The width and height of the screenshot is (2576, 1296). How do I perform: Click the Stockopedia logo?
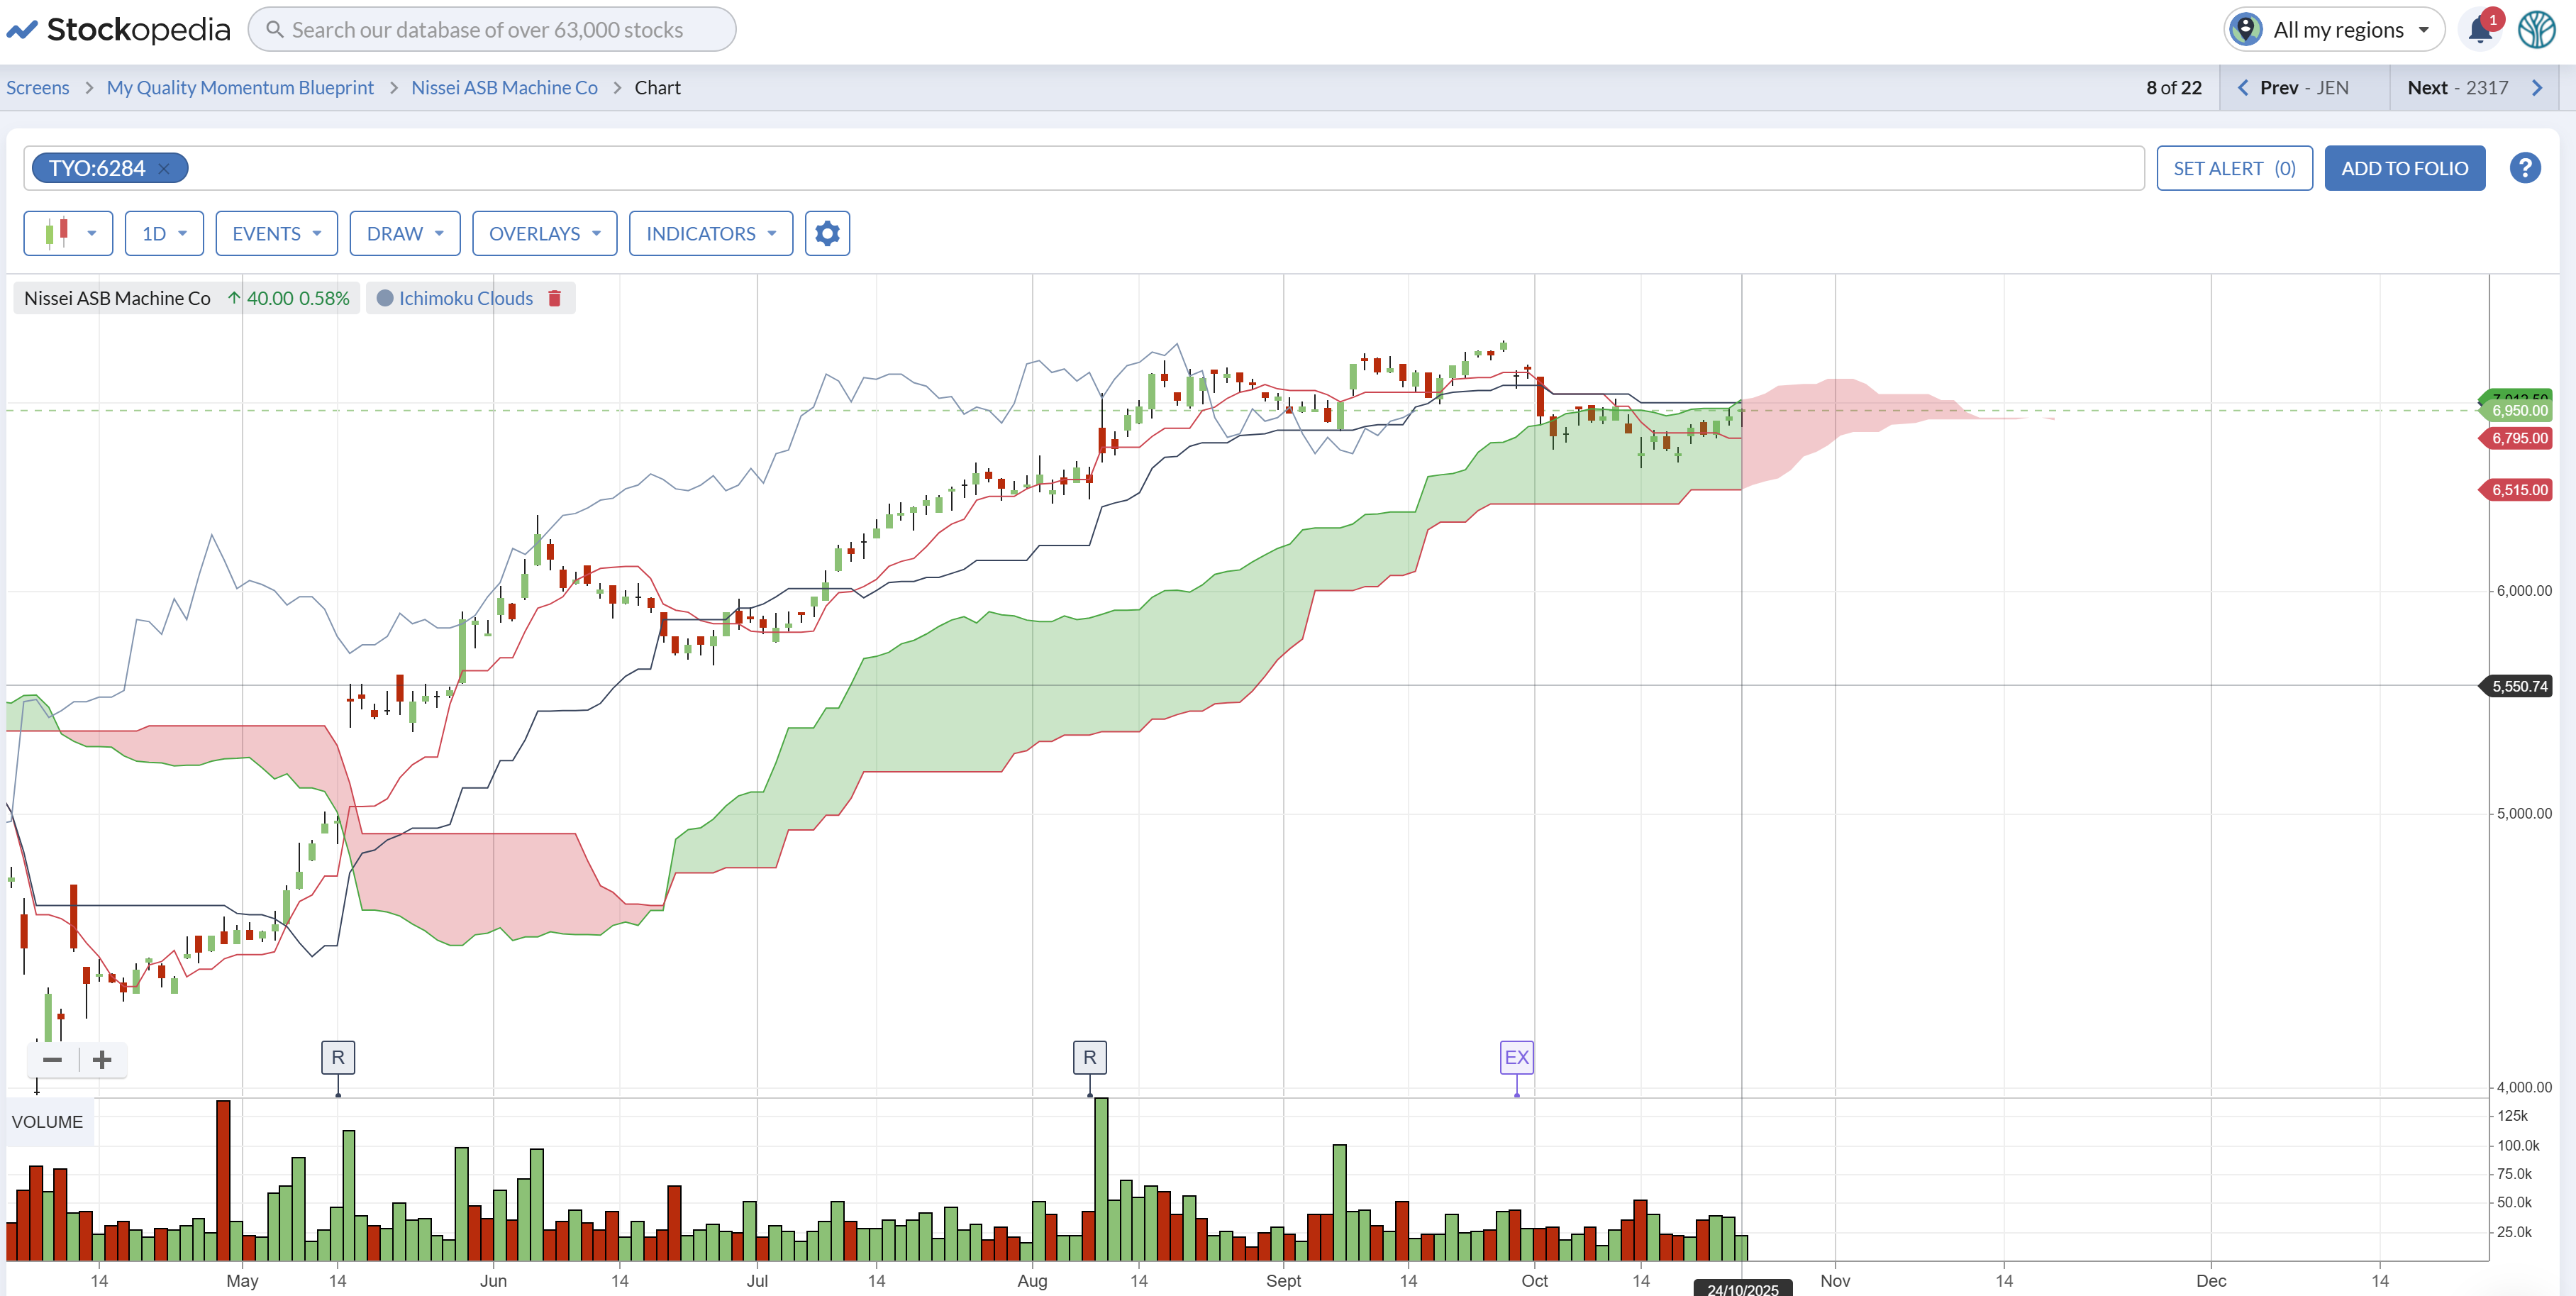click(x=119, y=30)
